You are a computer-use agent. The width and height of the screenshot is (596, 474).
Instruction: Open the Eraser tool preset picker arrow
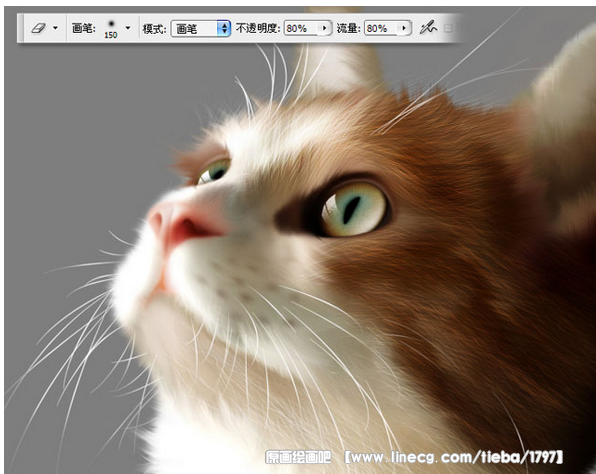tap(55, 28)
